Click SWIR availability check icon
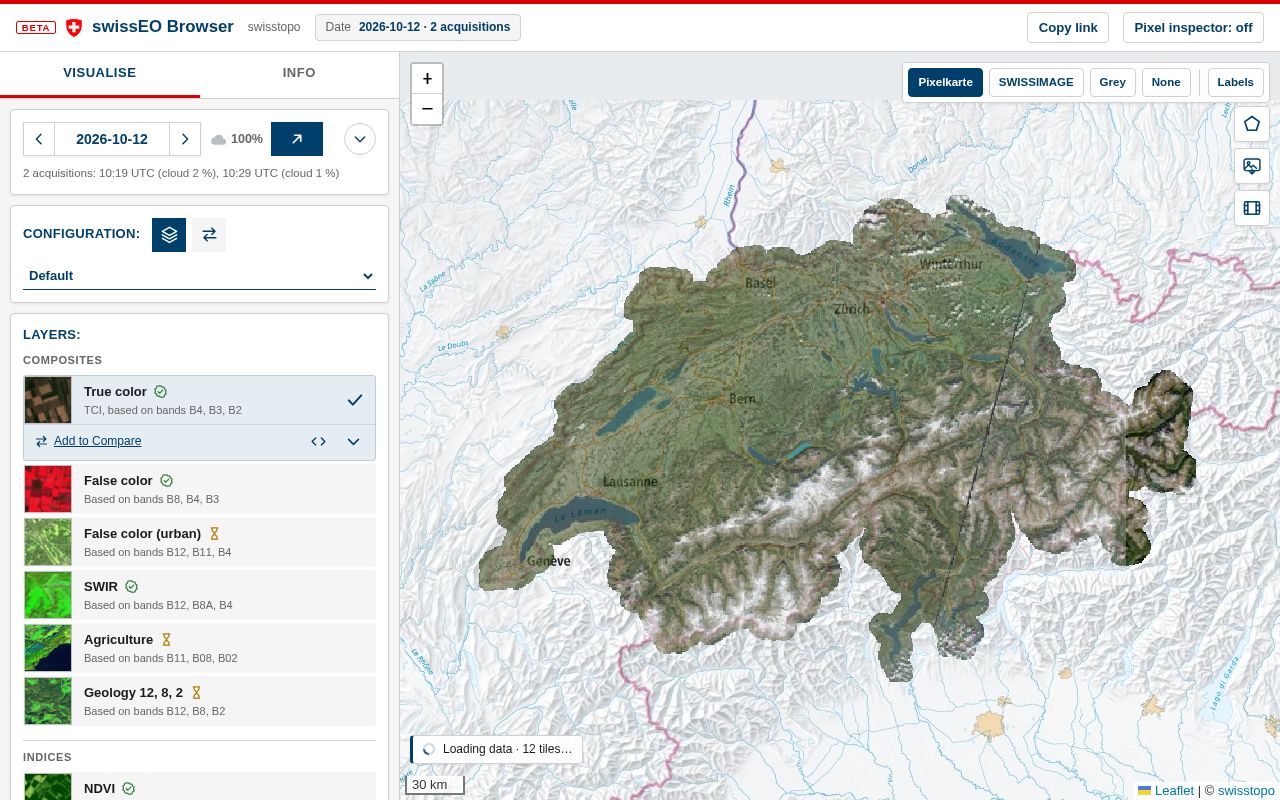 [x=131, y=587]
